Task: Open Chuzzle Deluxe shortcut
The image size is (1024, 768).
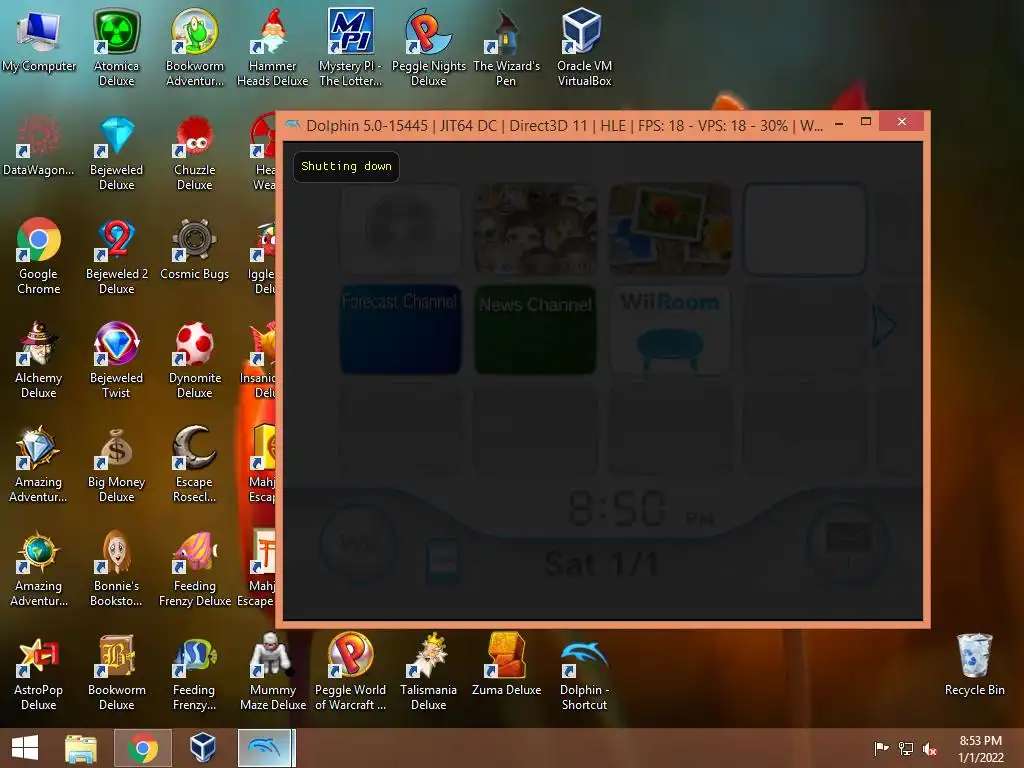Action: 195,153
